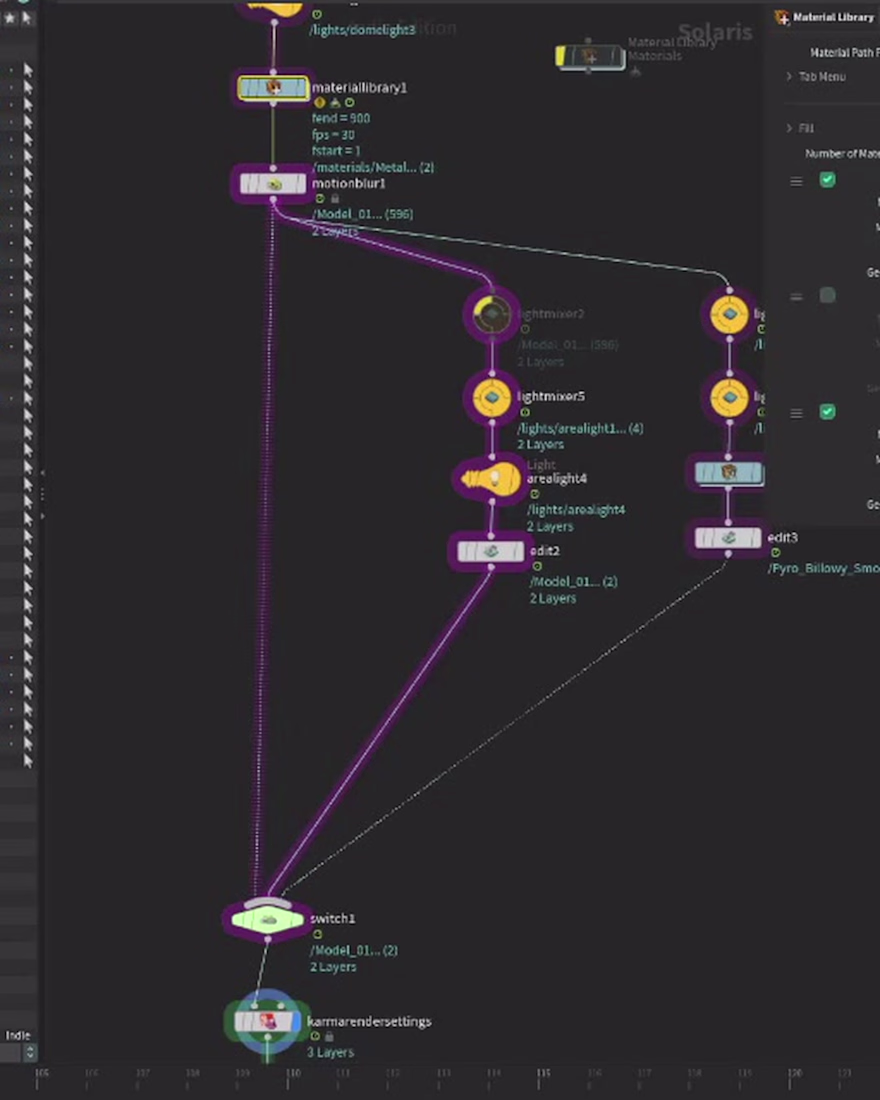Click the '/materials/Metal... (2)' path text

click(373, 168)
